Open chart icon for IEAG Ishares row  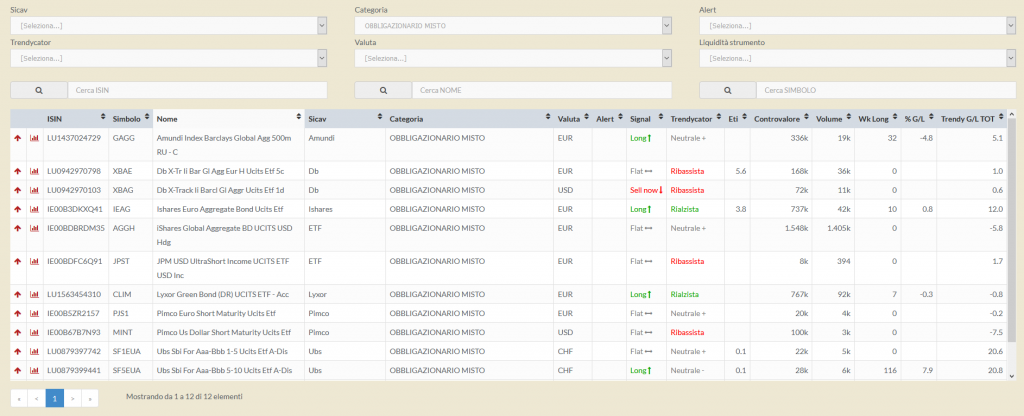pyautogui.click(x=33, y=208)
